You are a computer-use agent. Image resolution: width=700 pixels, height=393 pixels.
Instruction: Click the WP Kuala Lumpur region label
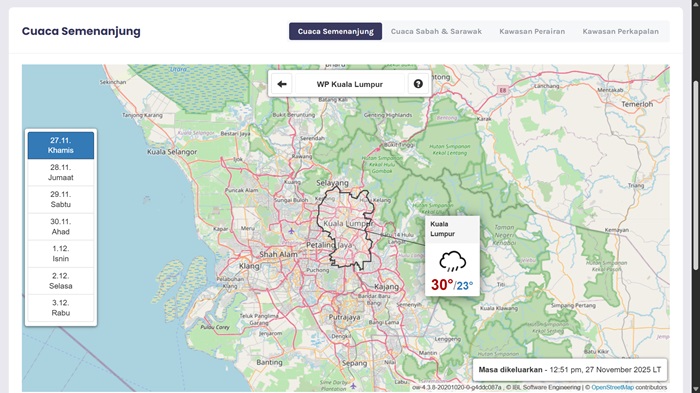click(350, 84)
